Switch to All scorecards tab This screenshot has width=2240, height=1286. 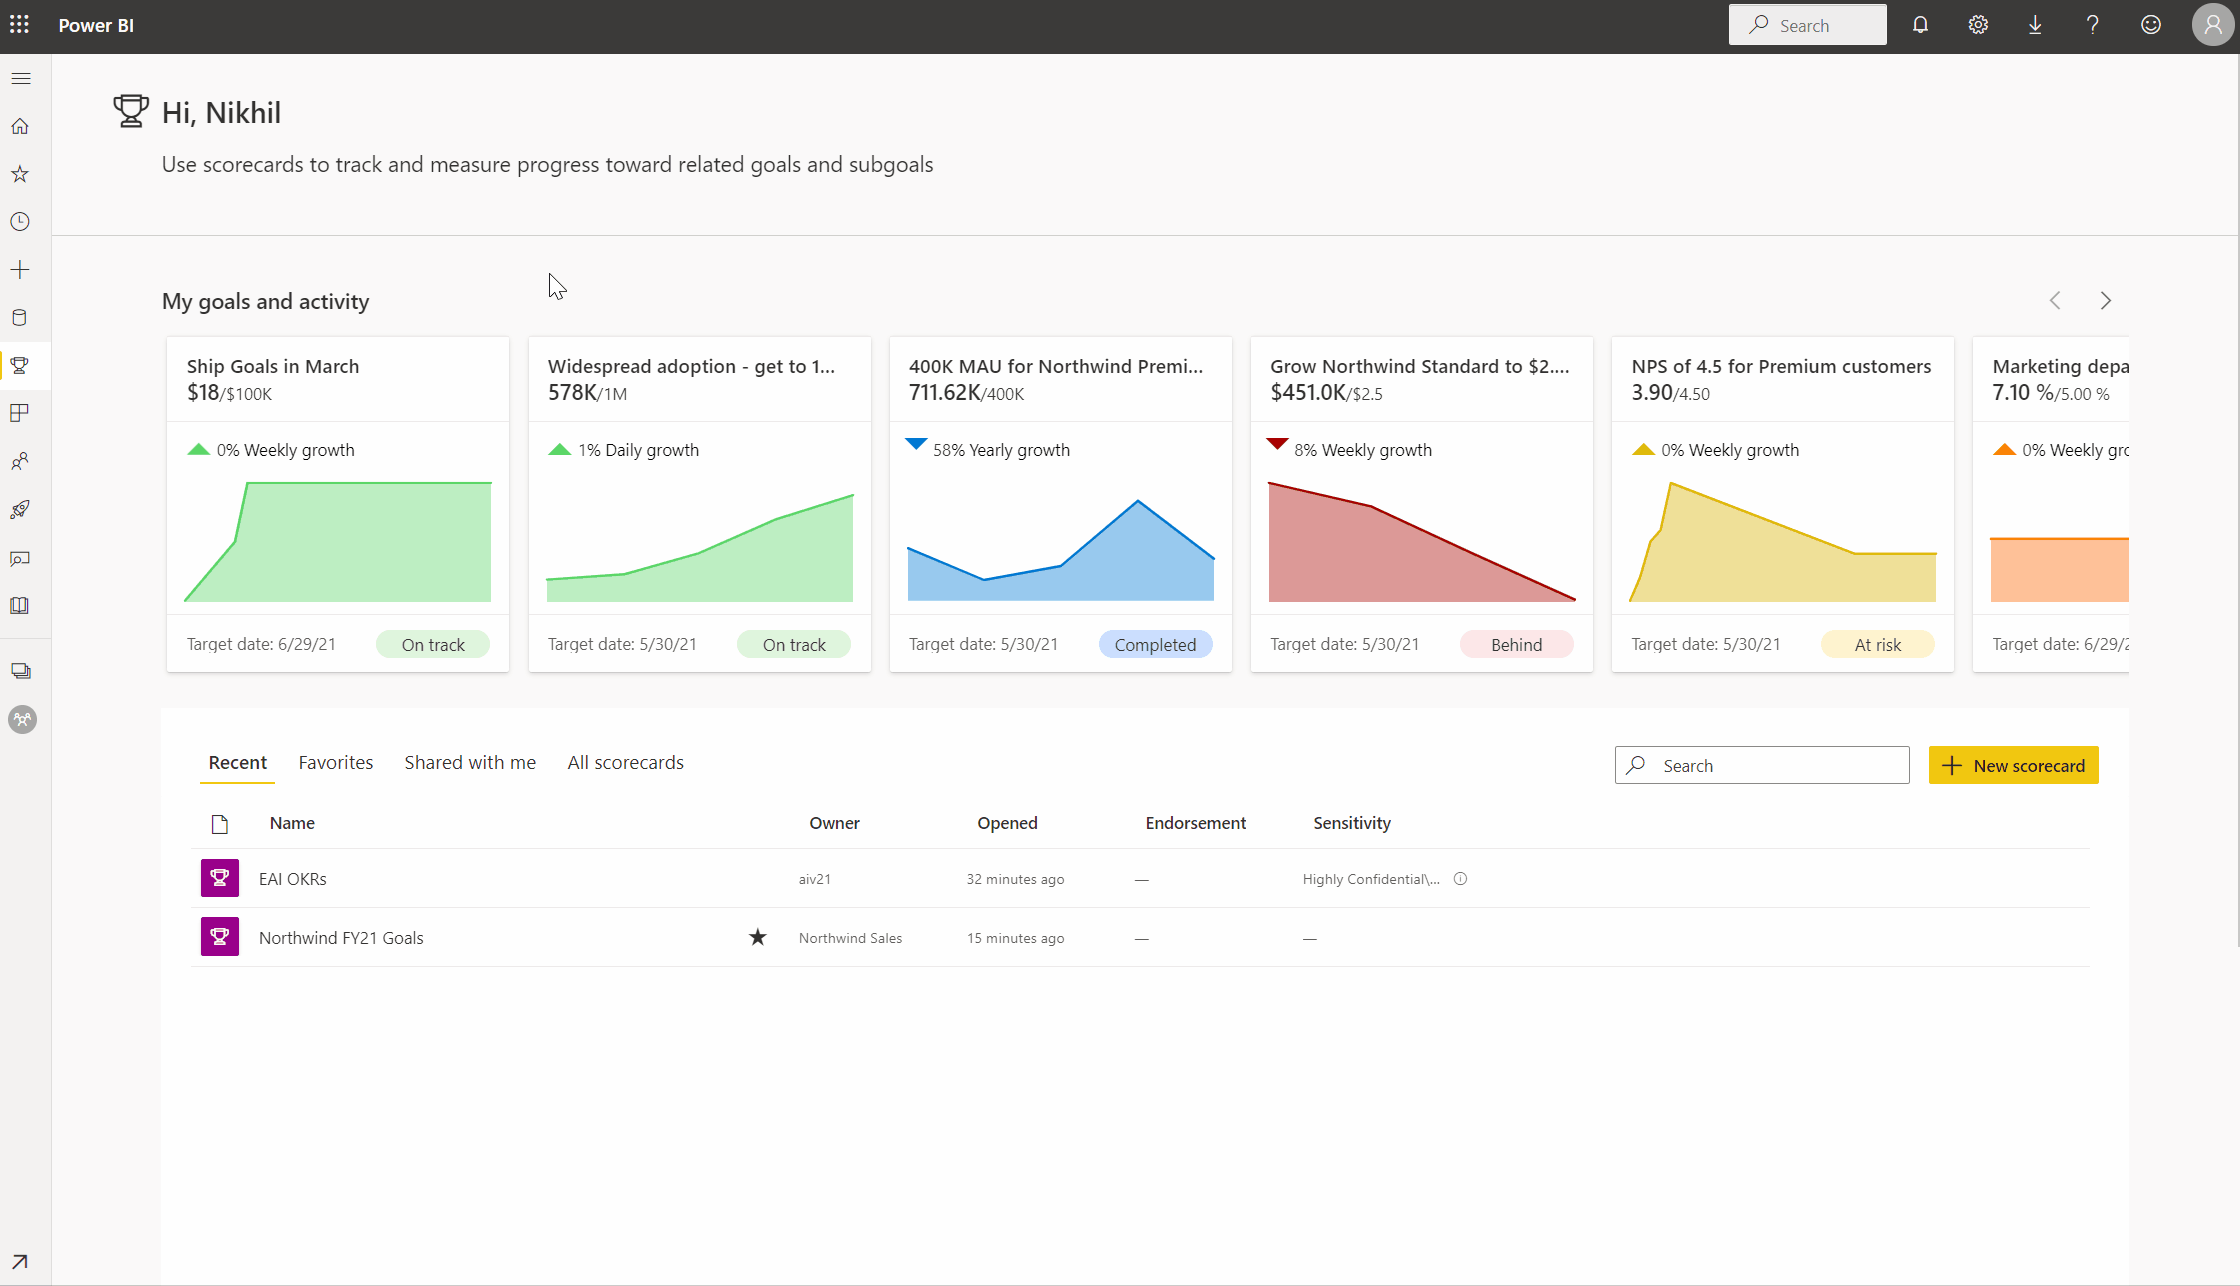(626, 763)
